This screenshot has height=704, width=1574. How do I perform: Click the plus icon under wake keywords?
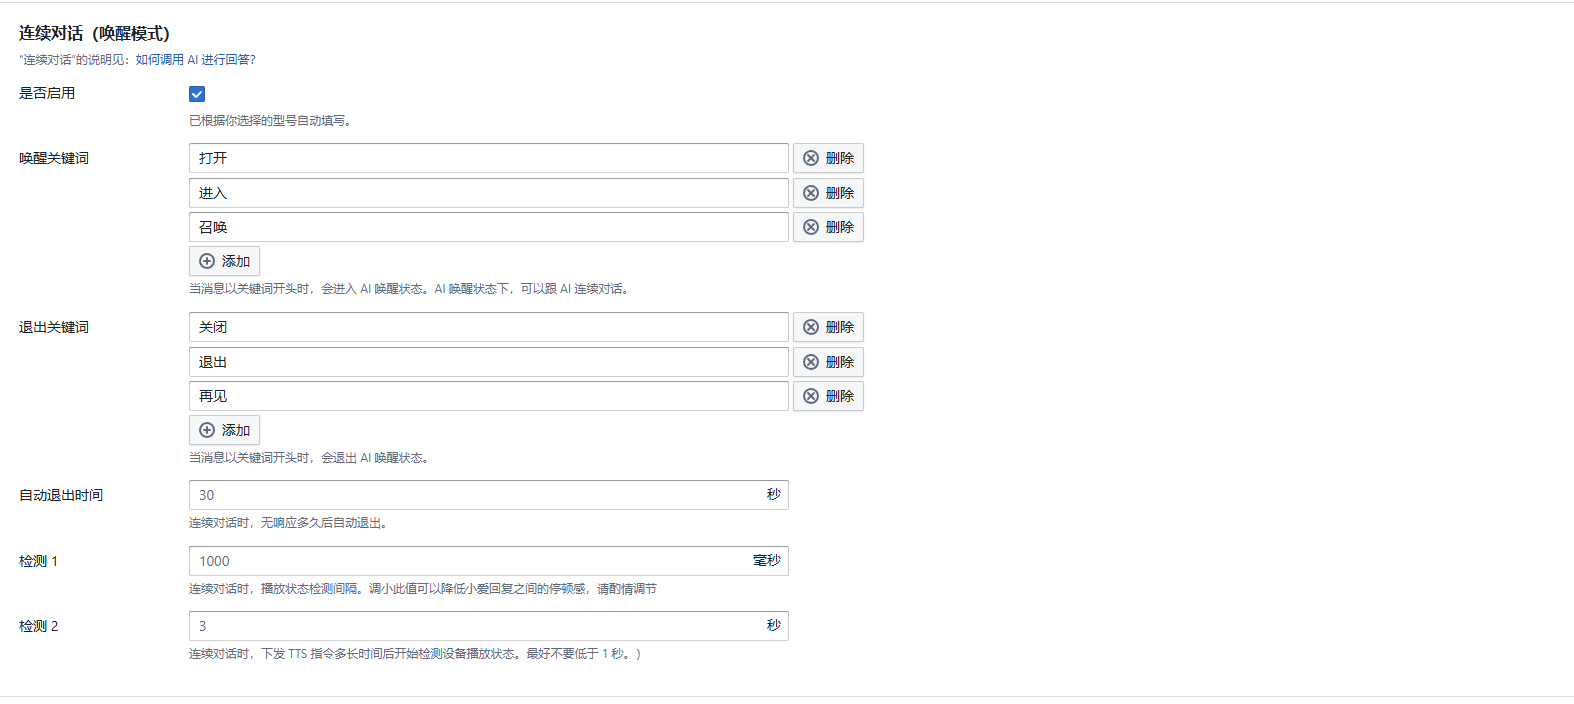[207, 261]
